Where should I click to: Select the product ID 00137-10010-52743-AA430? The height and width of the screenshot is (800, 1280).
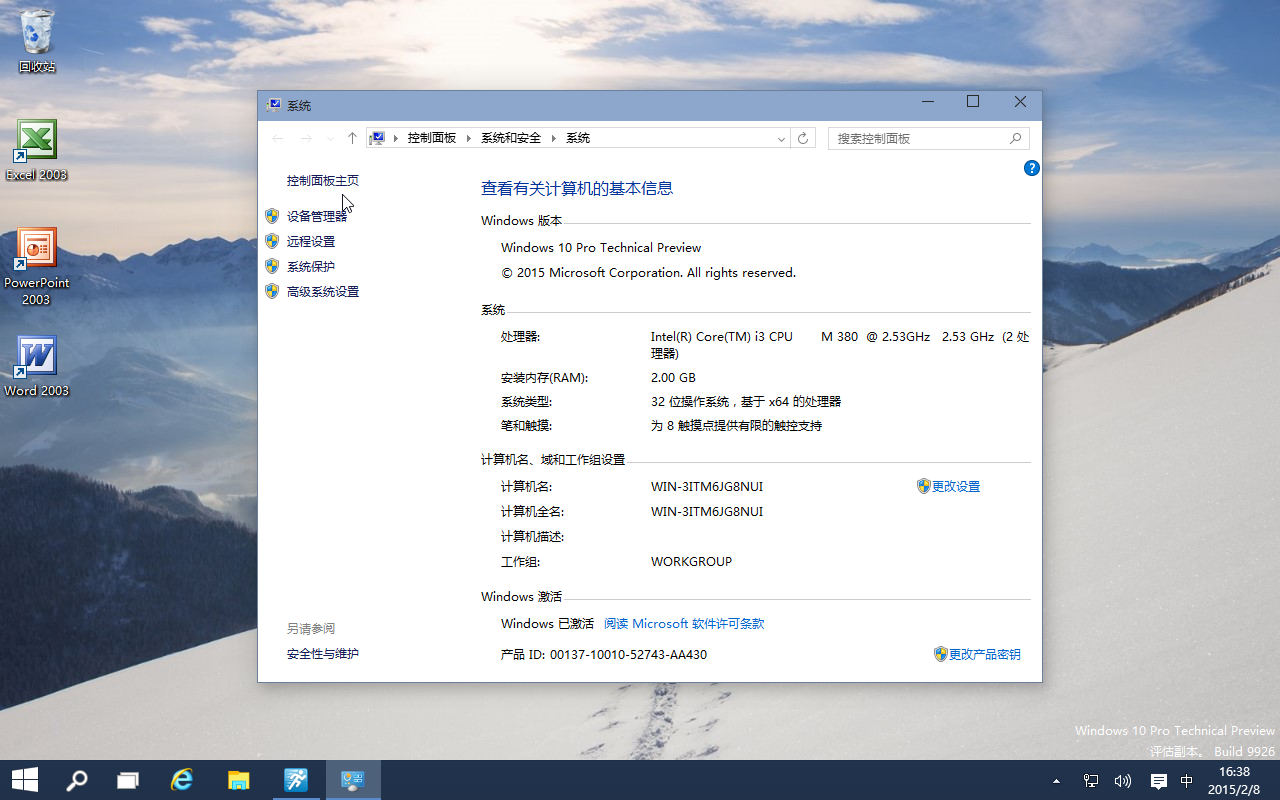point(628,655)
